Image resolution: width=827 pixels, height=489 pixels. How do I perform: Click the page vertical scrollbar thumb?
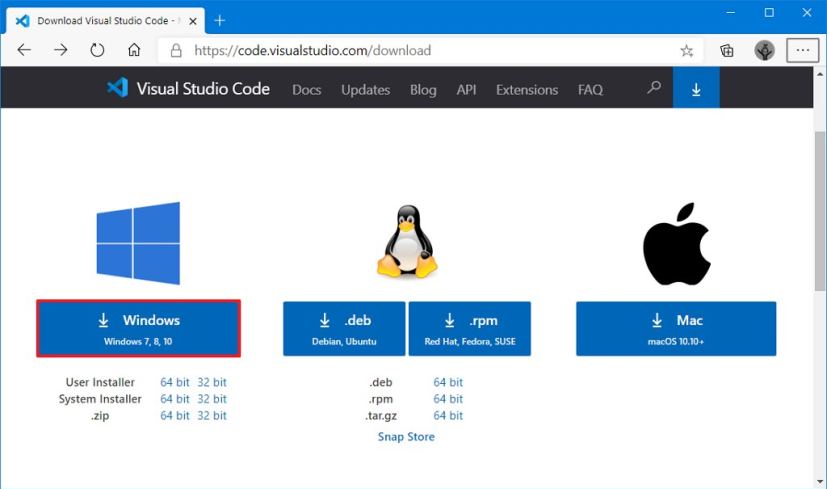[x=820, y=211]
